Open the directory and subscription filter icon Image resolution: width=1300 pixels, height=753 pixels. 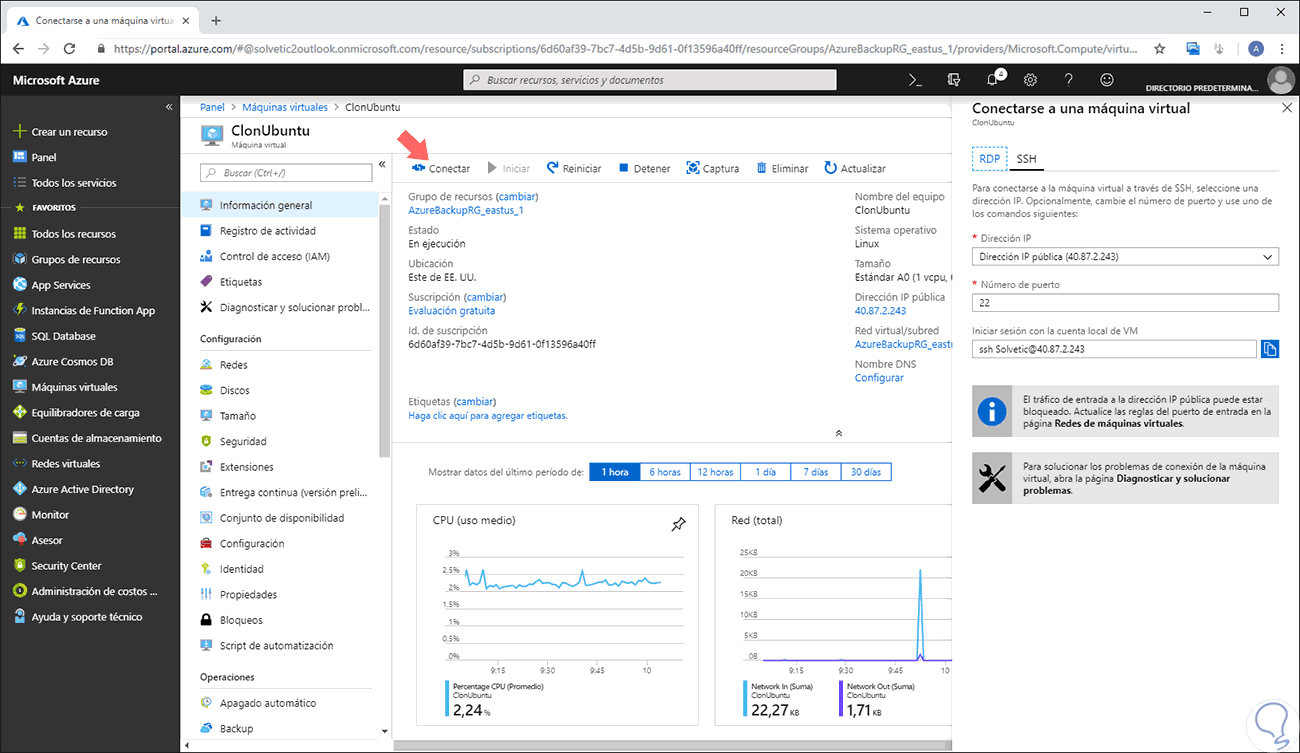[954, 80]
